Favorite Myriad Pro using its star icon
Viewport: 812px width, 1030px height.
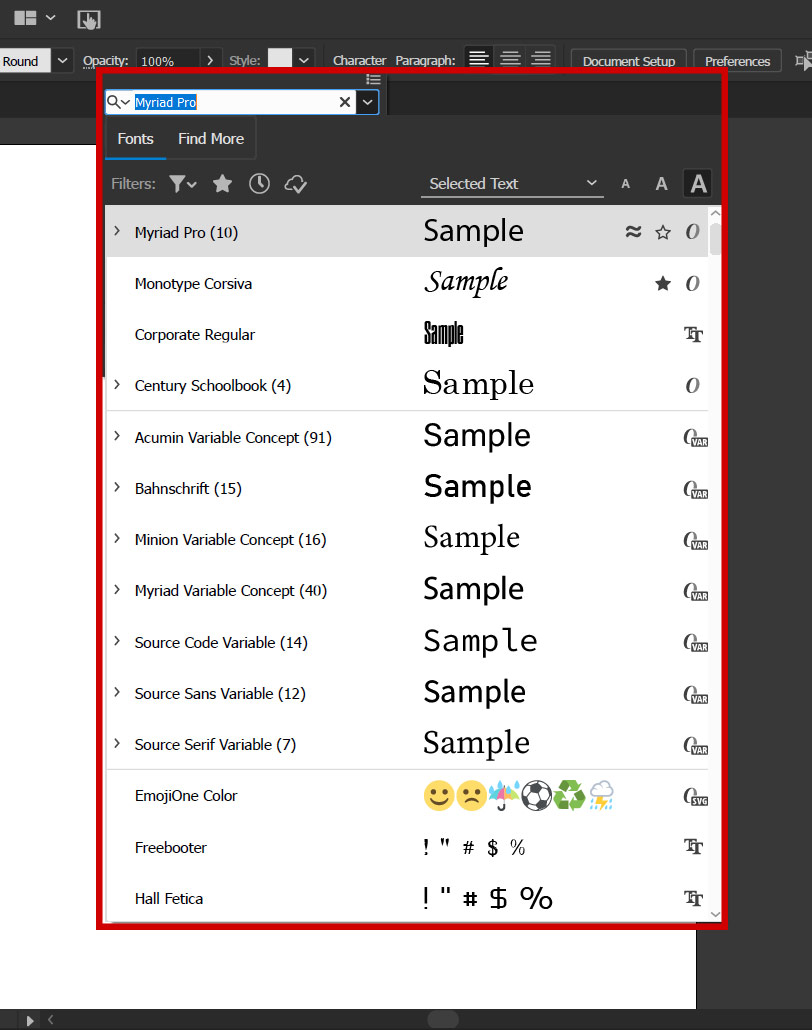(x=663, y=231)
